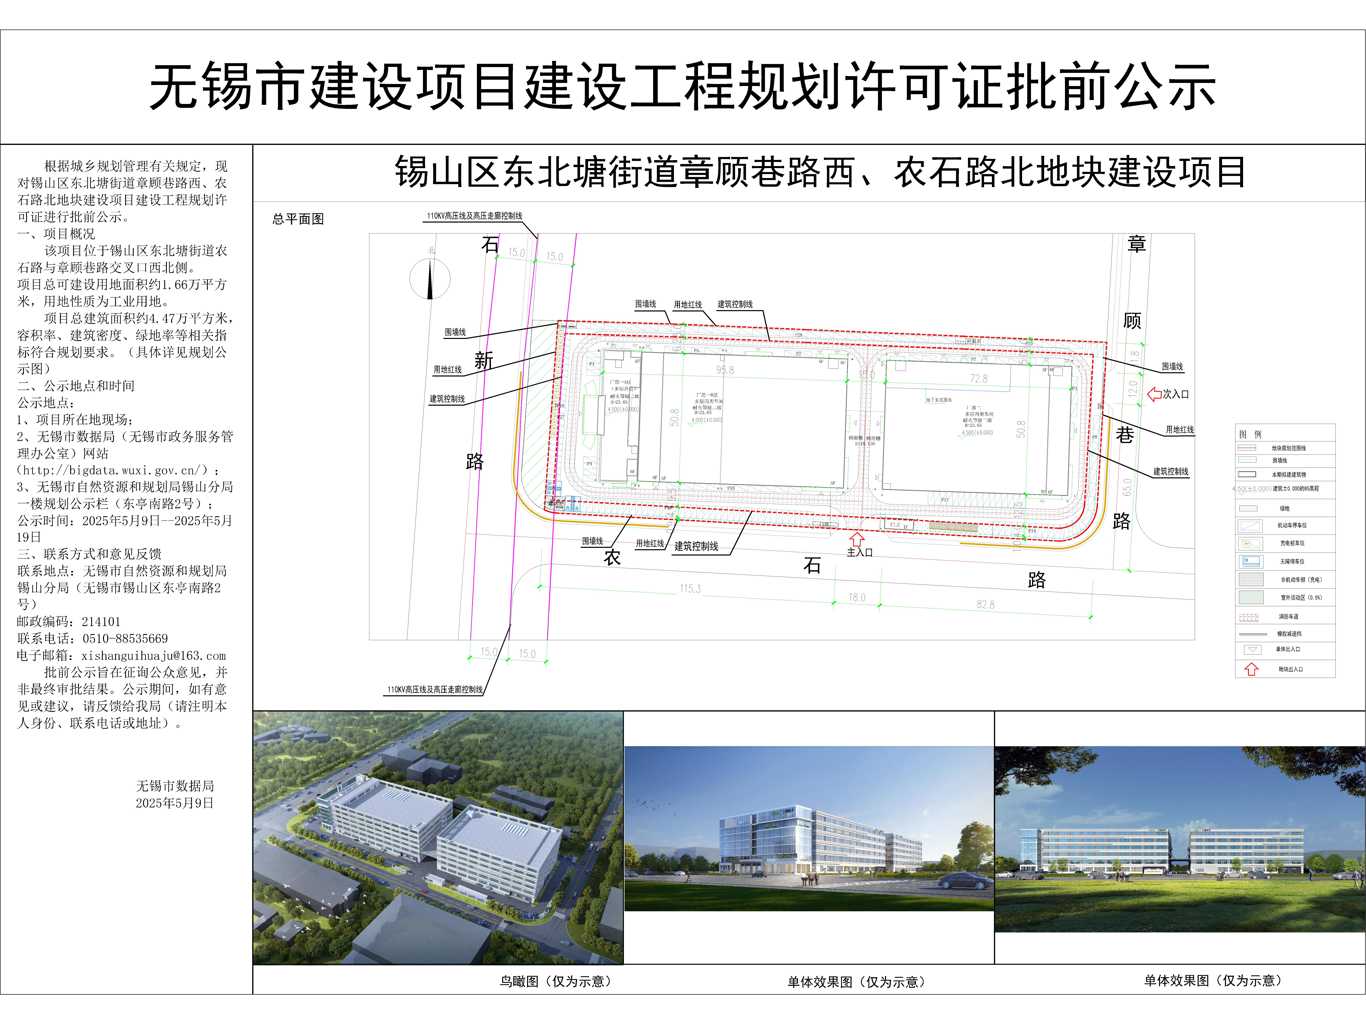The image size is (1366, 1024).
Task: Click the blue 无障碍车位 symbol in the legend
Action: [x=1251, y=561]
